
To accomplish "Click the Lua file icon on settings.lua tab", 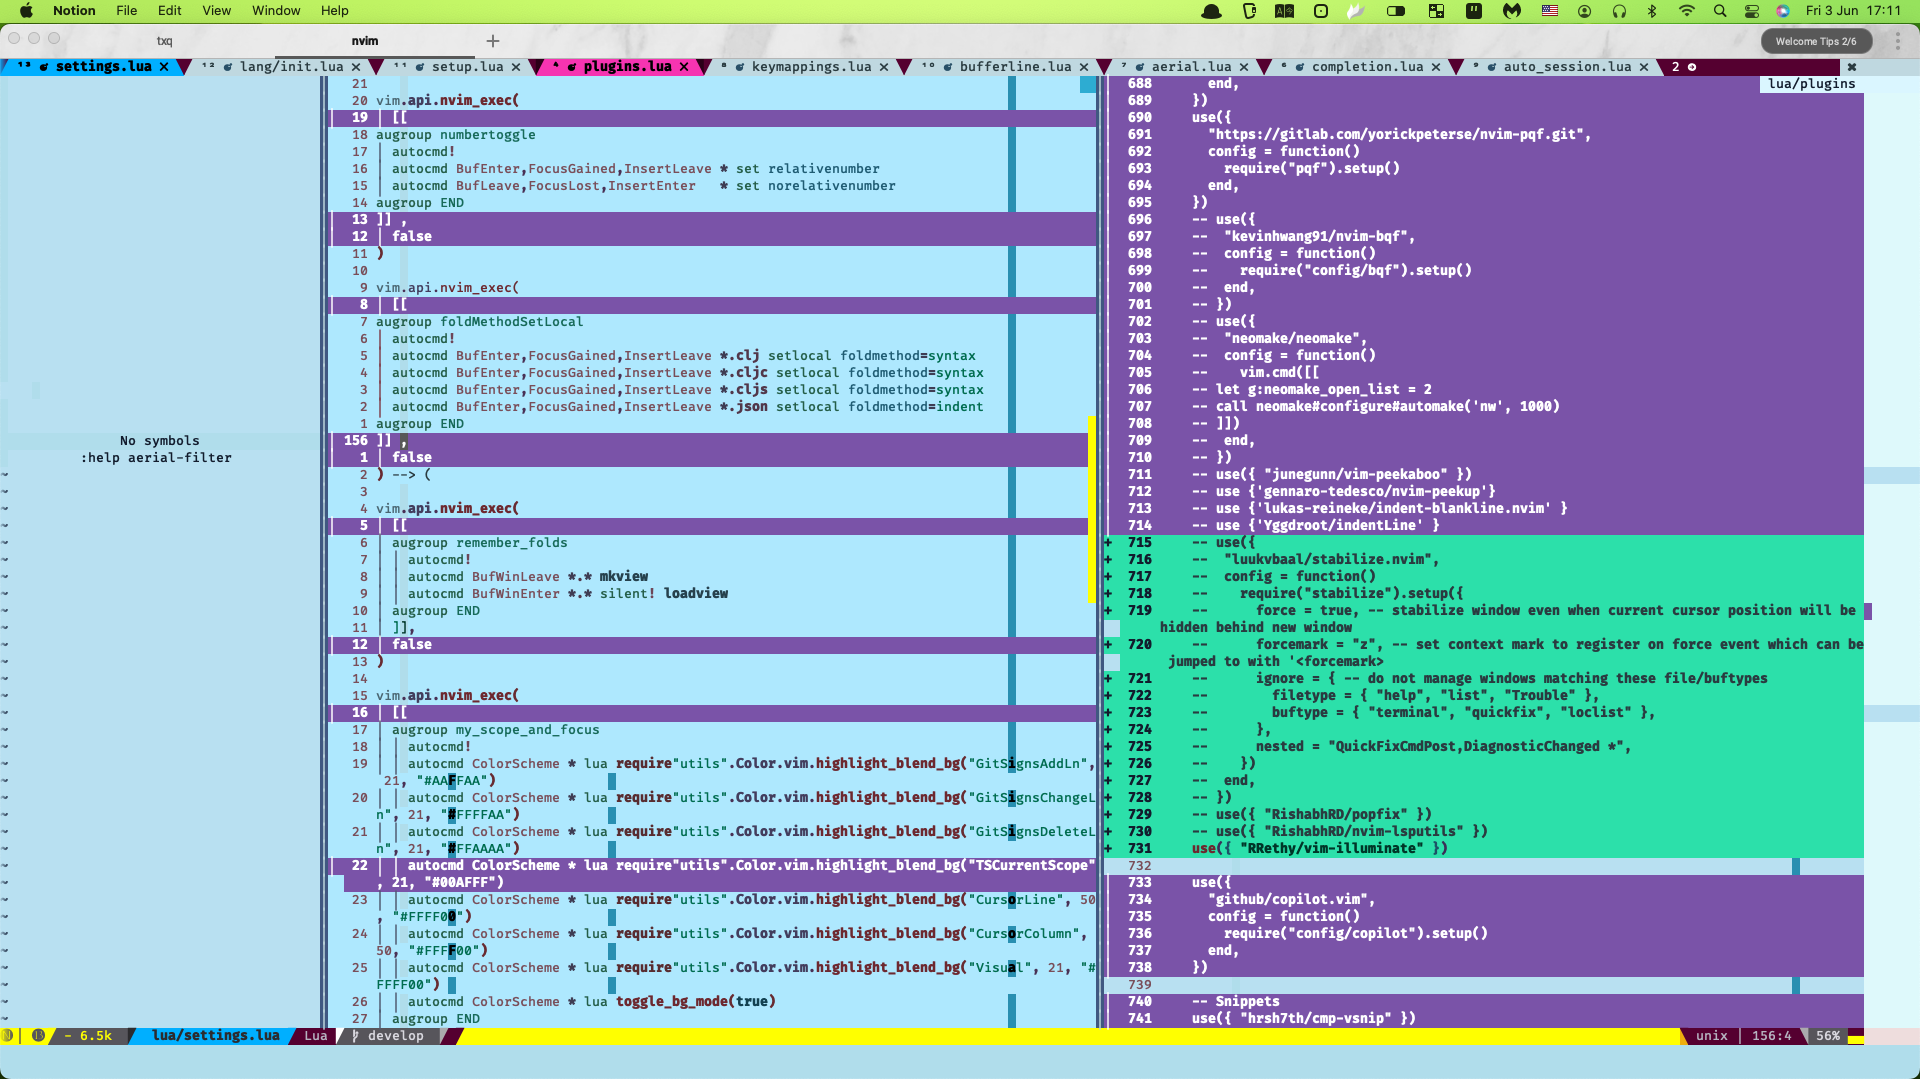I will [x=44, y=67].
